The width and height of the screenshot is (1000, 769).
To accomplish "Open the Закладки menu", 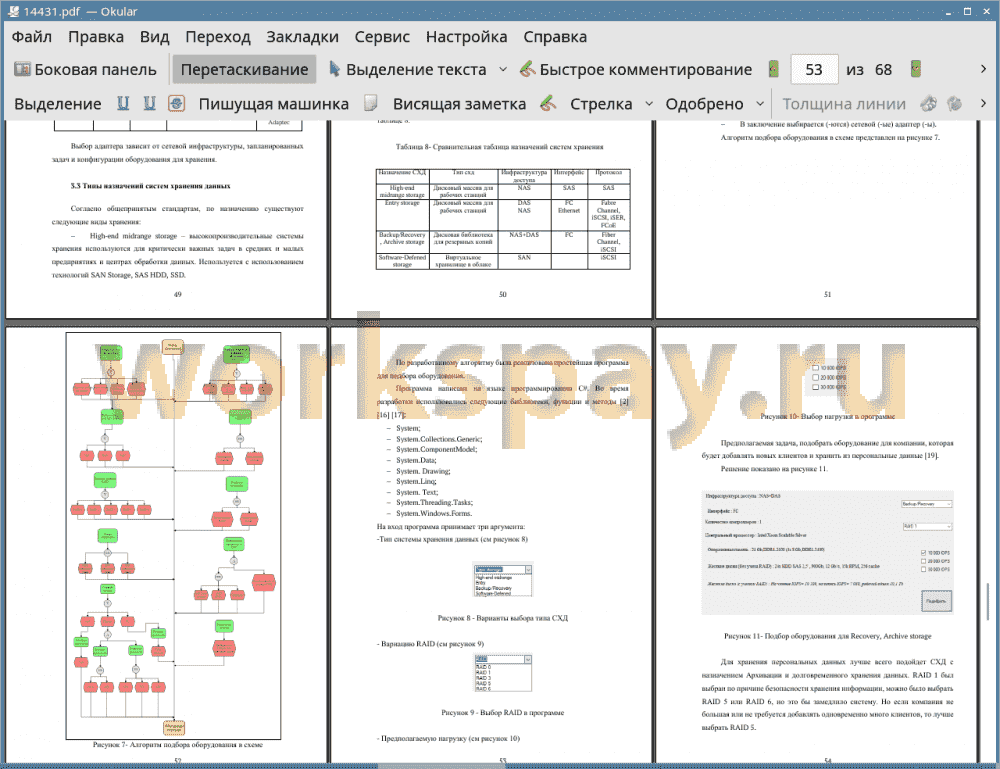I will pyautogui.click(x=302, y=37).
